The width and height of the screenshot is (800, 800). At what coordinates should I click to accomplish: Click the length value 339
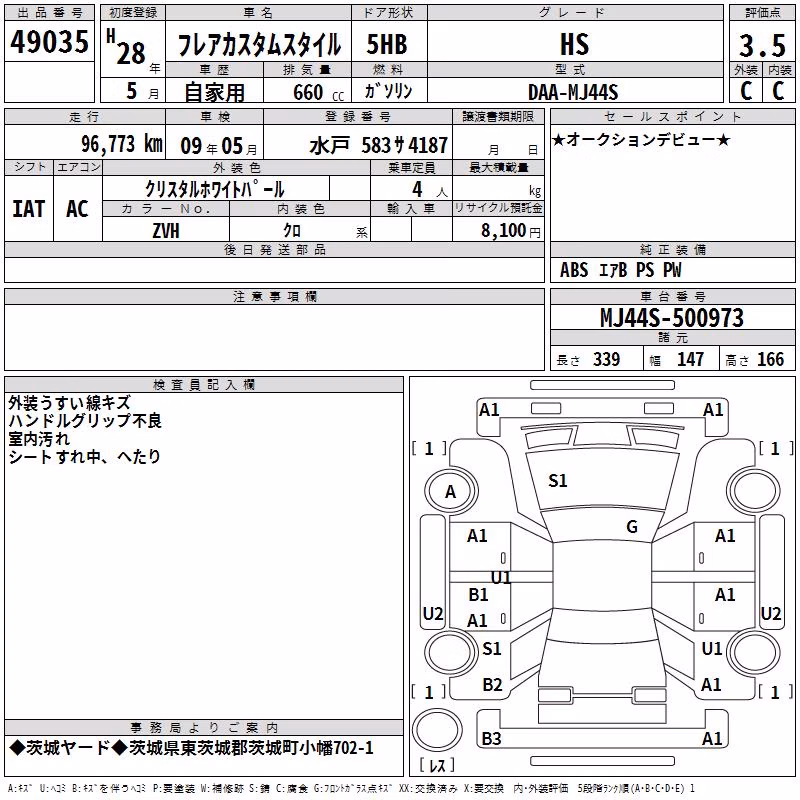pyautogui.click(x=606, y=360)
